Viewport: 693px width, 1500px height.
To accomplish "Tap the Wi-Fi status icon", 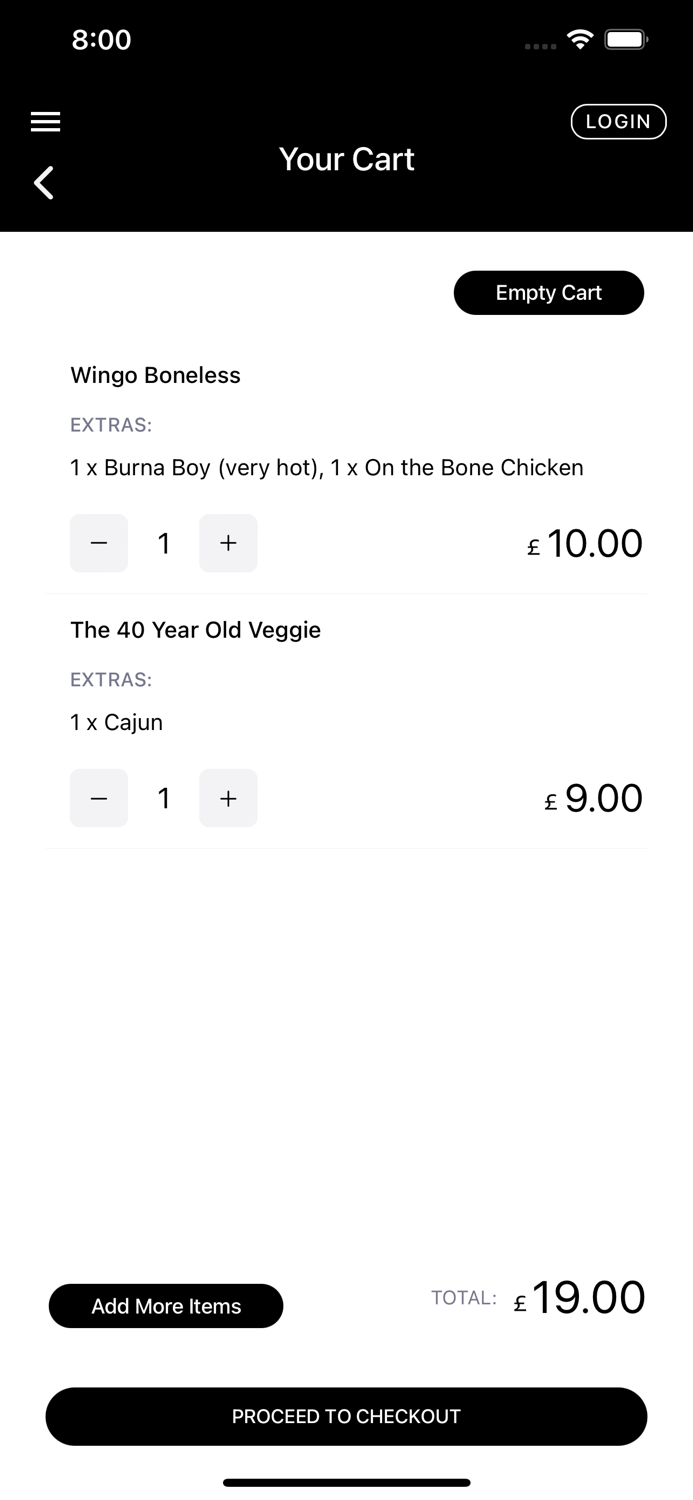I will coord(579,40).
